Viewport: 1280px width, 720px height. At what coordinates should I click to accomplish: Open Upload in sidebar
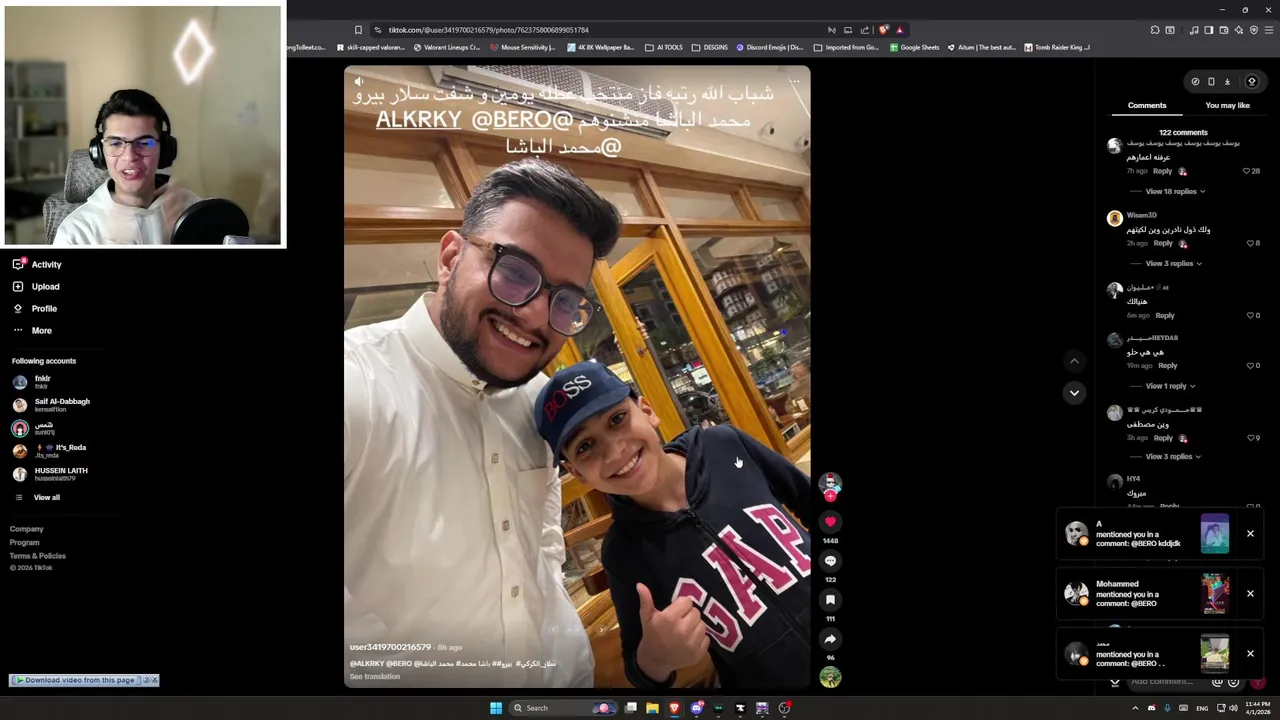pos(36,286)
